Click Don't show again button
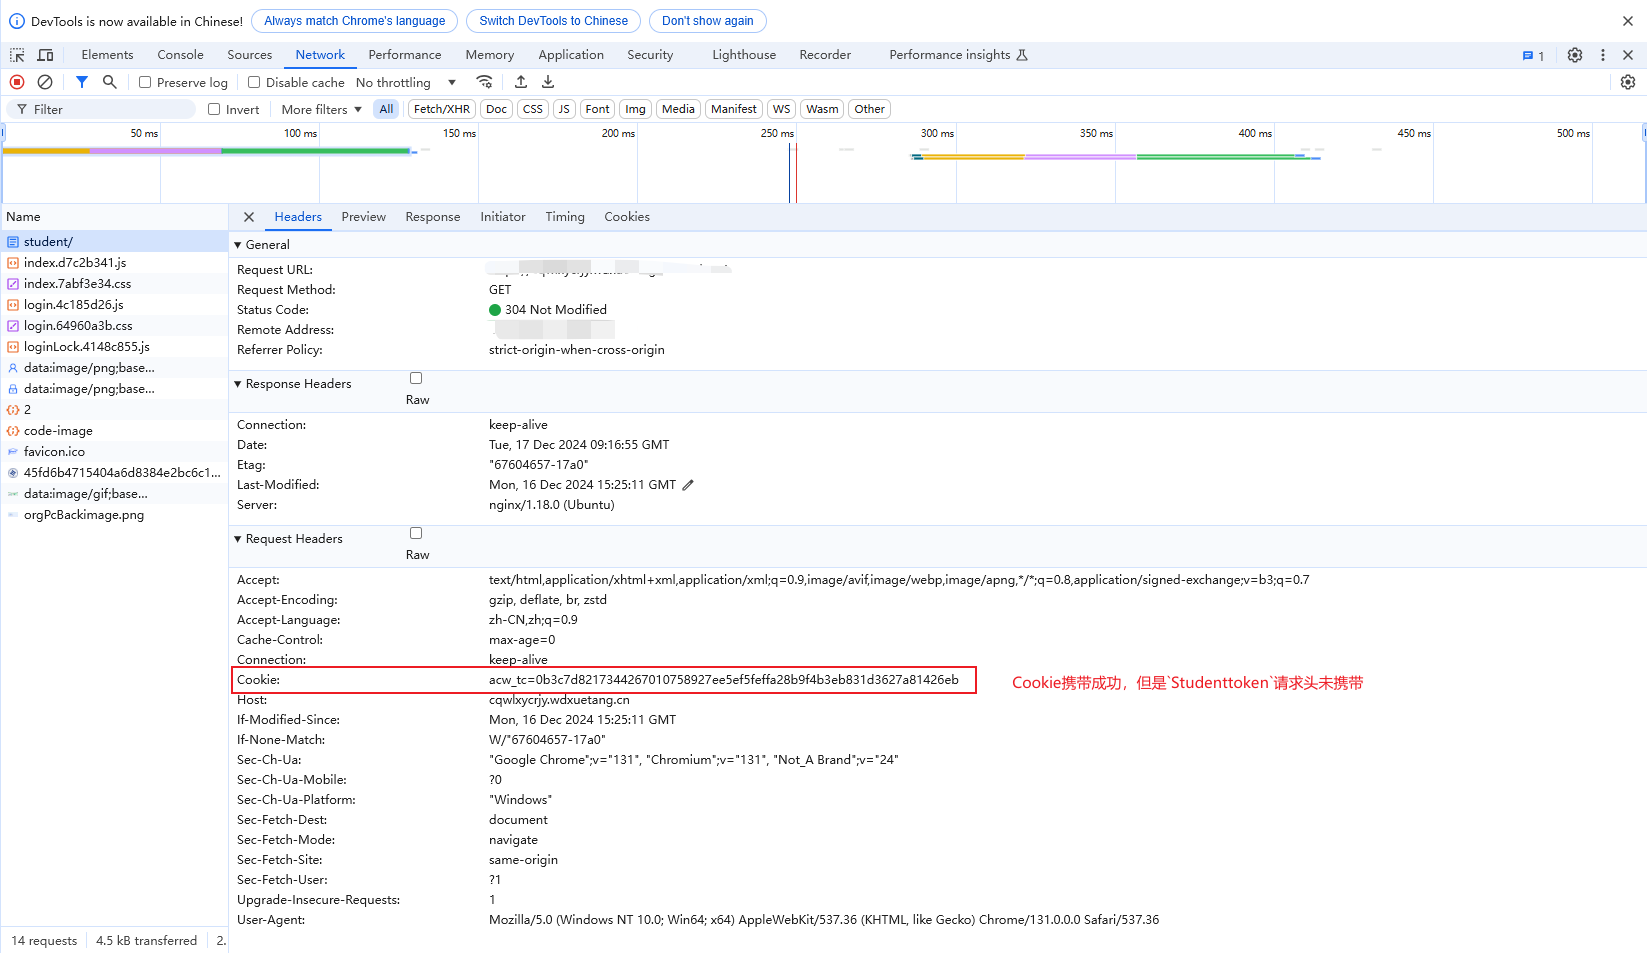The height and width of the screenshot is (953, 1647). coord(708,21)
